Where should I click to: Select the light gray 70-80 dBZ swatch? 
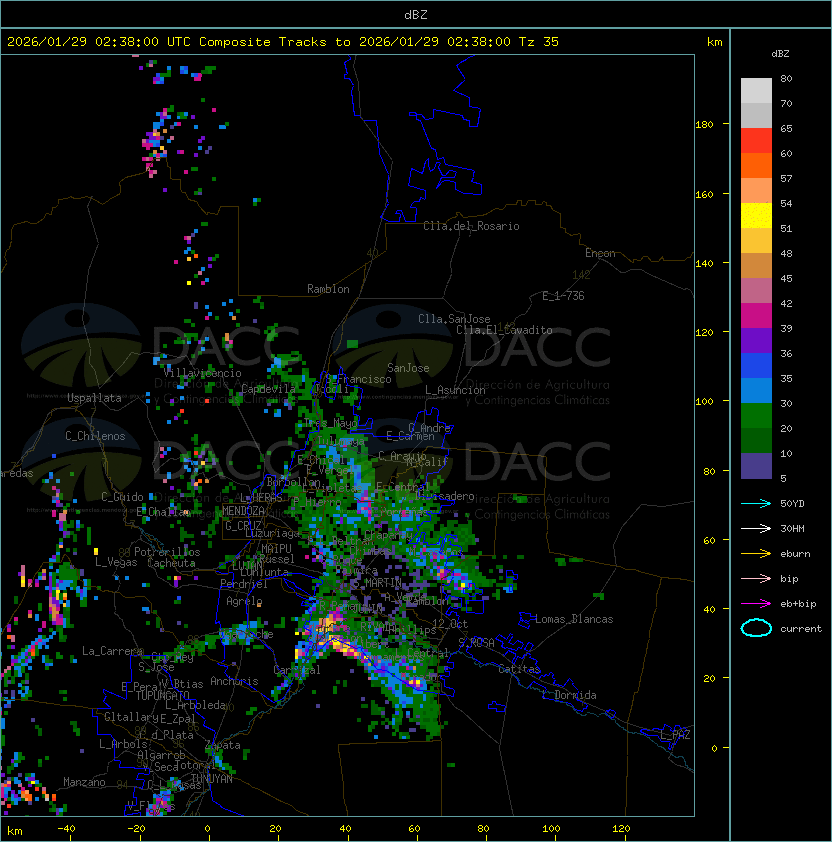click(756, 90)
